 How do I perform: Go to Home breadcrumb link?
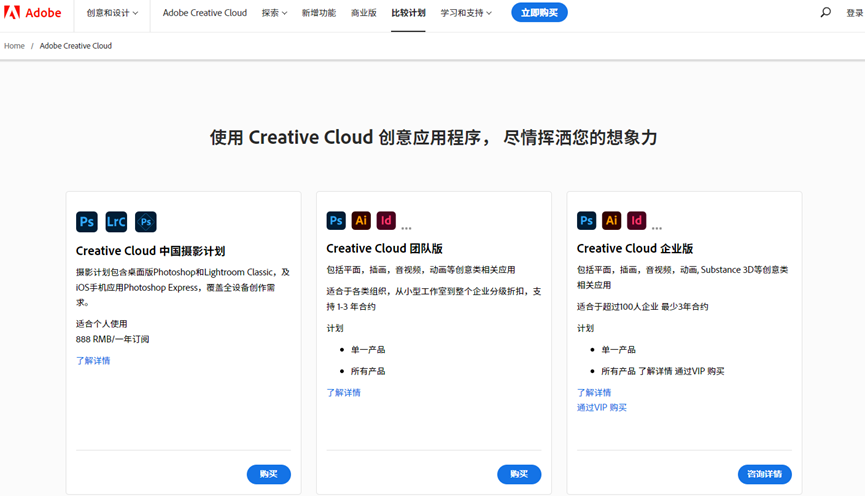click(x=14, y=46)
